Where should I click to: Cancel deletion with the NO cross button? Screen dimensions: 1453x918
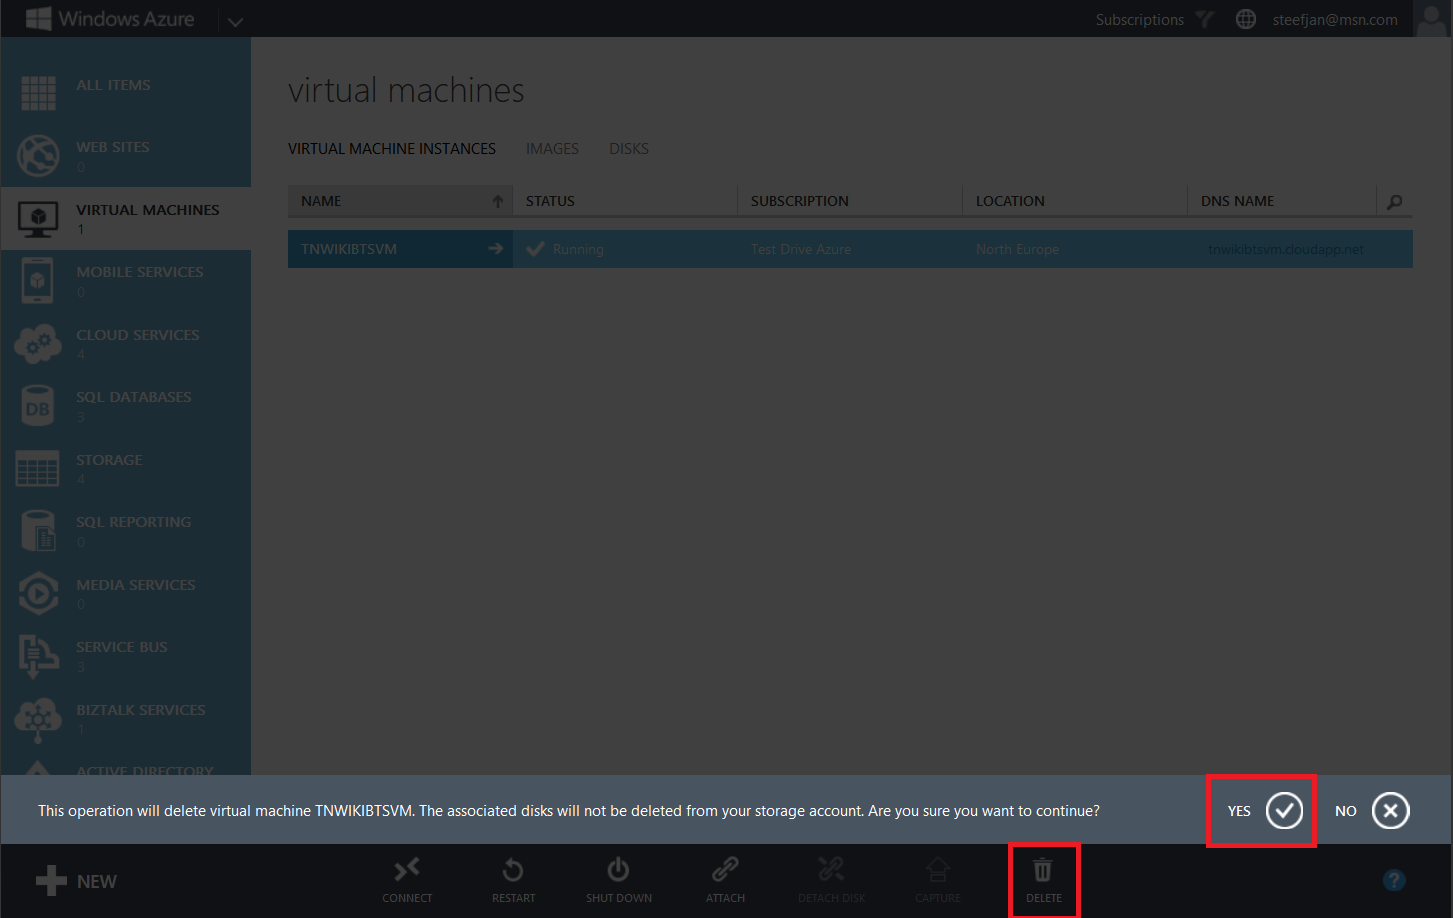pos(1390,810)
